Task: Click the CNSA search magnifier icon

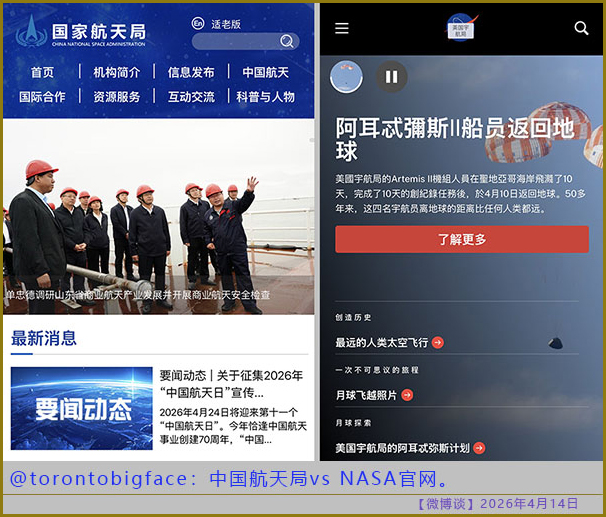Action: (x=287, y=41)
